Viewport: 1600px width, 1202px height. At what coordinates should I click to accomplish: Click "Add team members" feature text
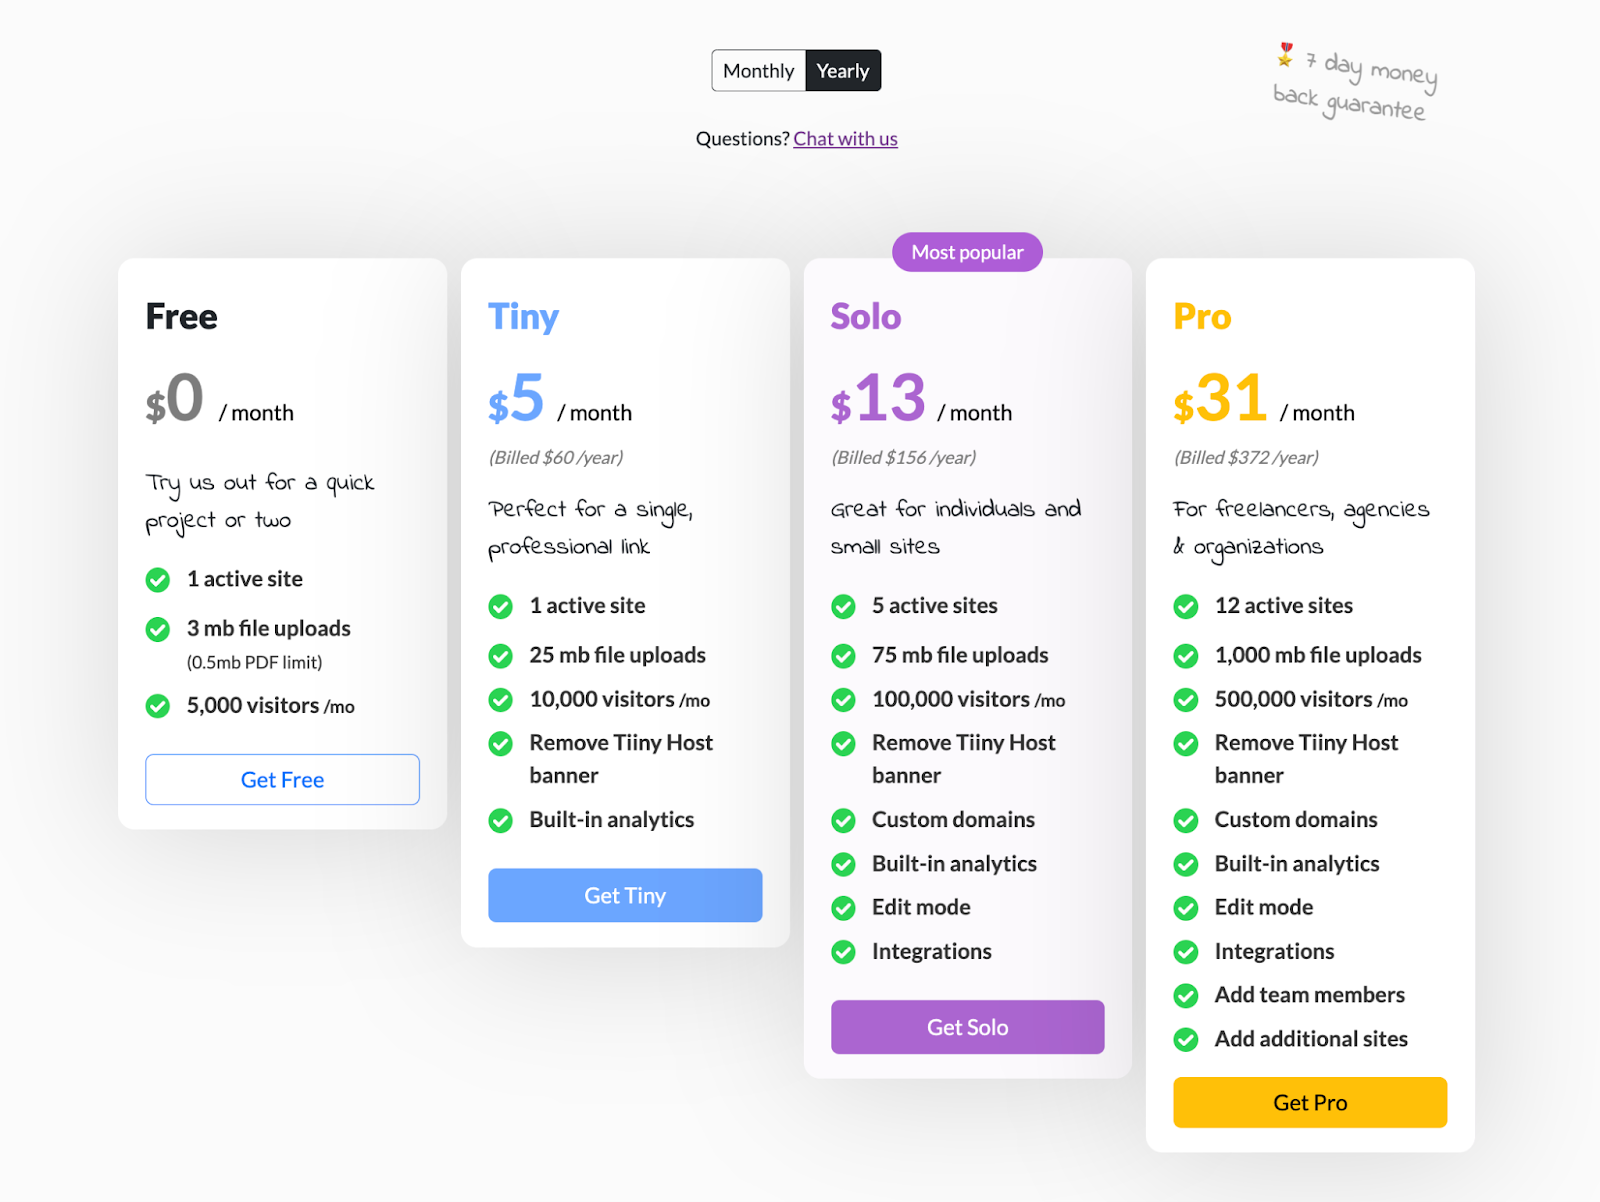point(1310,995)
